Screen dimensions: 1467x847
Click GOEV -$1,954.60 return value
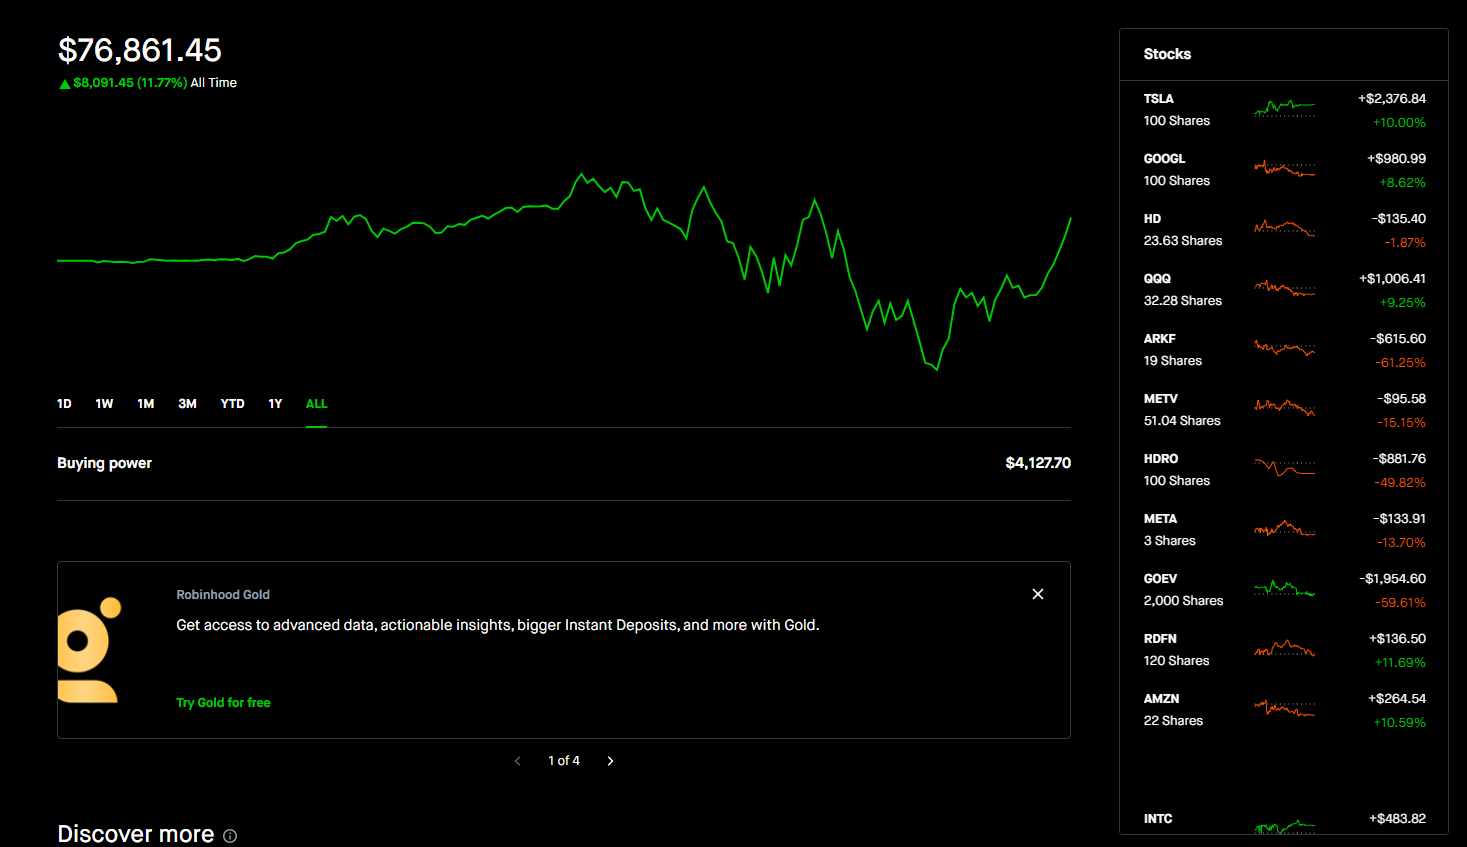click(x=1393, y=579)
